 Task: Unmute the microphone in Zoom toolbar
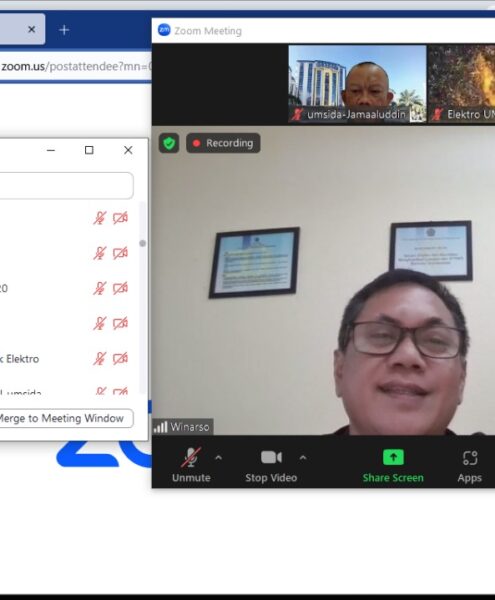tap(191, 465)
